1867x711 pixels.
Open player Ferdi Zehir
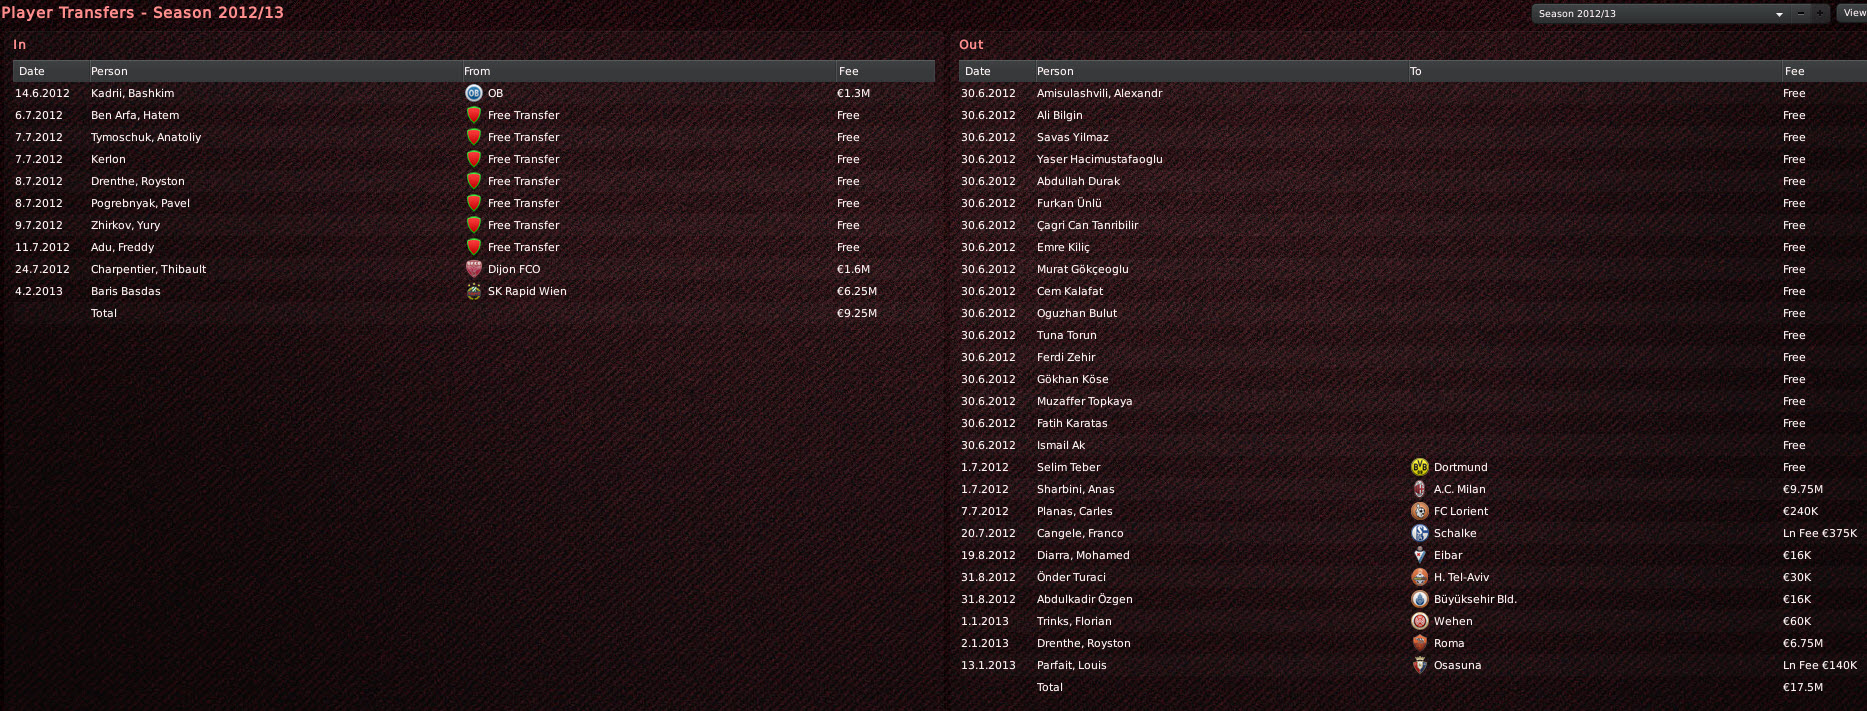1066,357
